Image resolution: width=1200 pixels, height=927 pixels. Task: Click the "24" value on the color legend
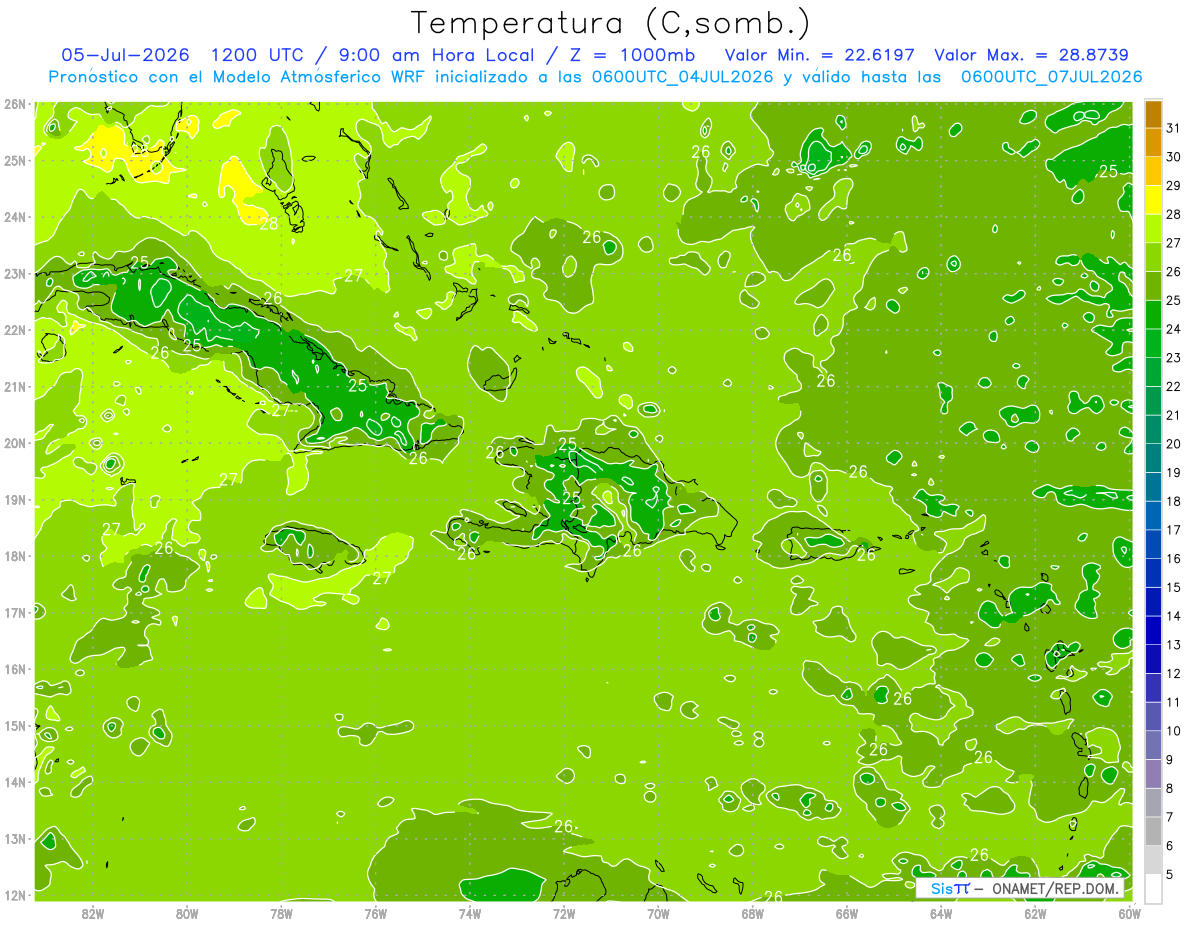pyautogui.click(x=1174, y=329)
